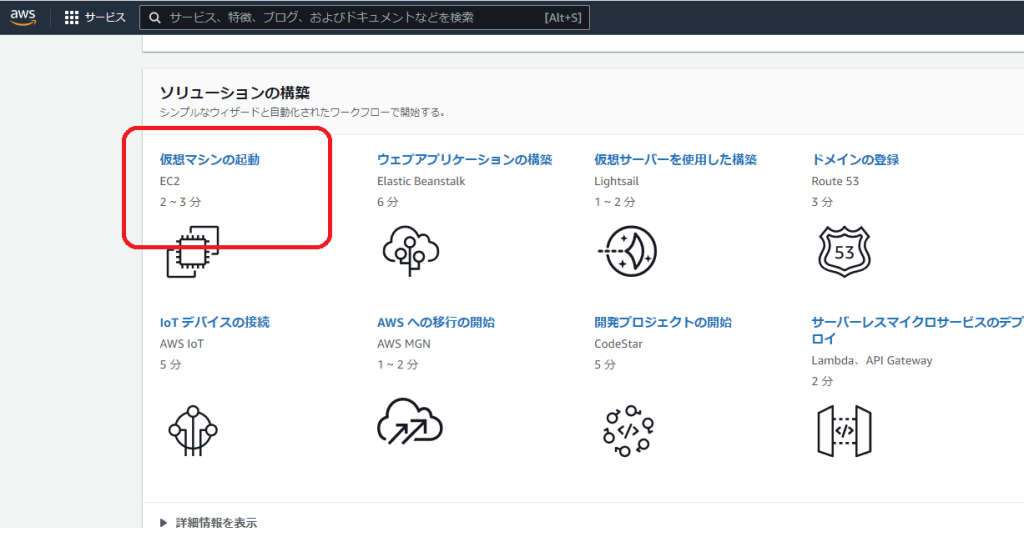The image size is (1024, 542).
Task: Expand 詳細情報を表示 section
Action: click(x=210, y=522)
